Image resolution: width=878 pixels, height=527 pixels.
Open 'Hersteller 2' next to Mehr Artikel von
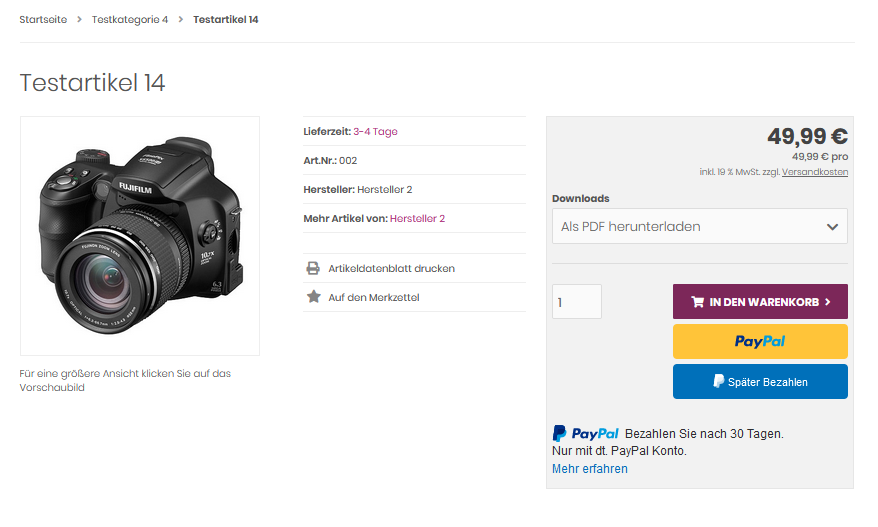(417, 218)
